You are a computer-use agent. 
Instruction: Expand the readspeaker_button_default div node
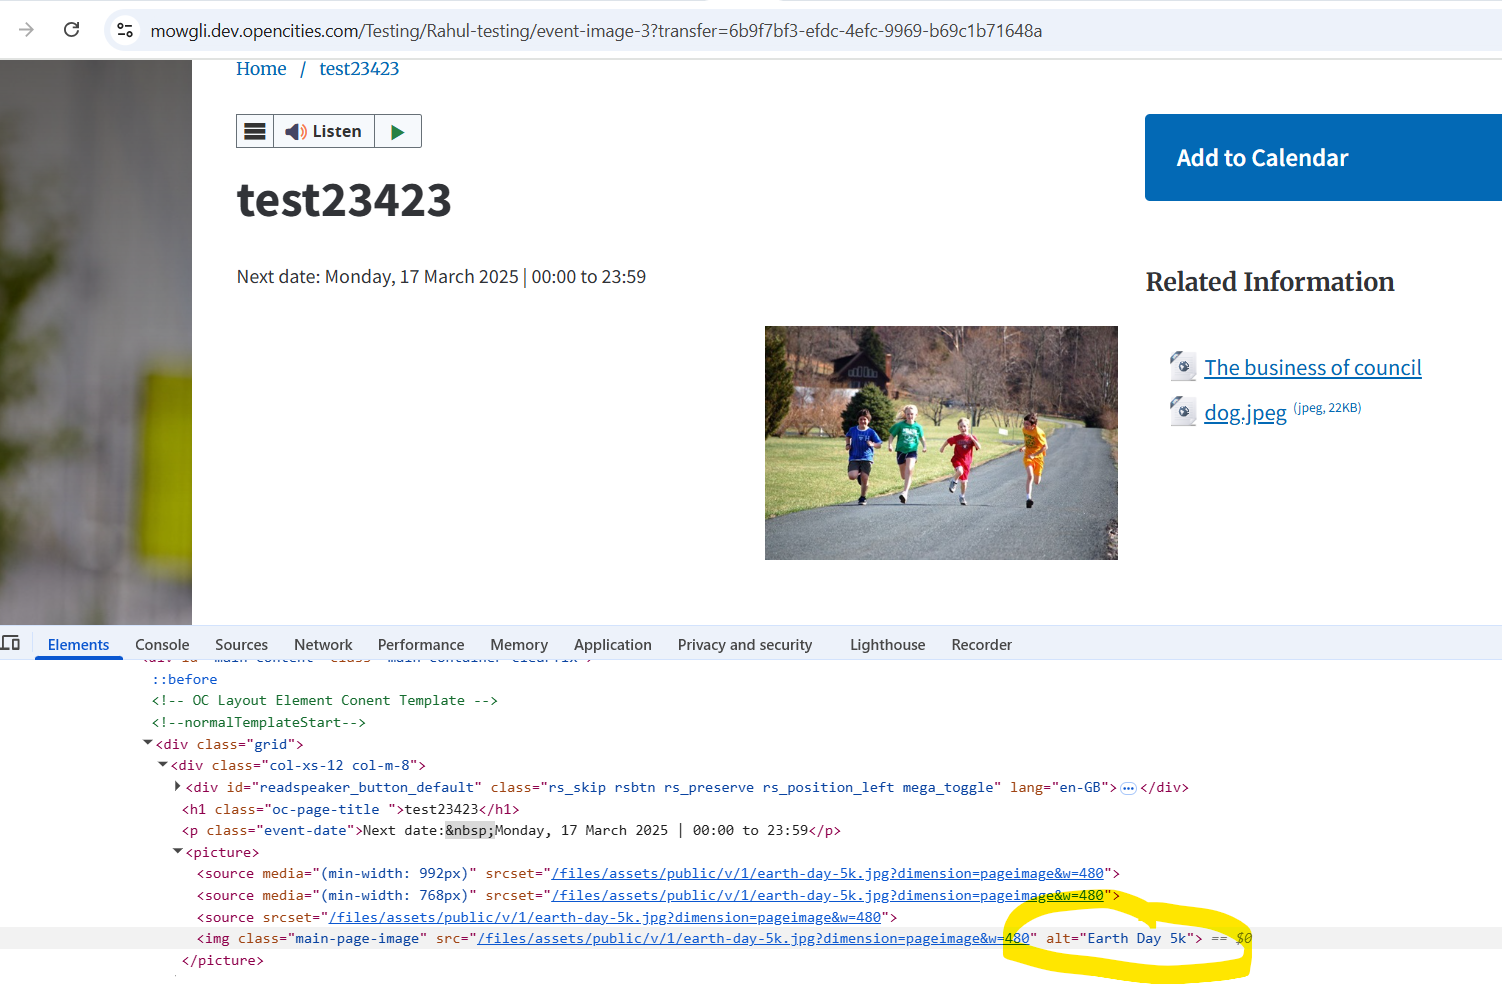pos(178,787)
